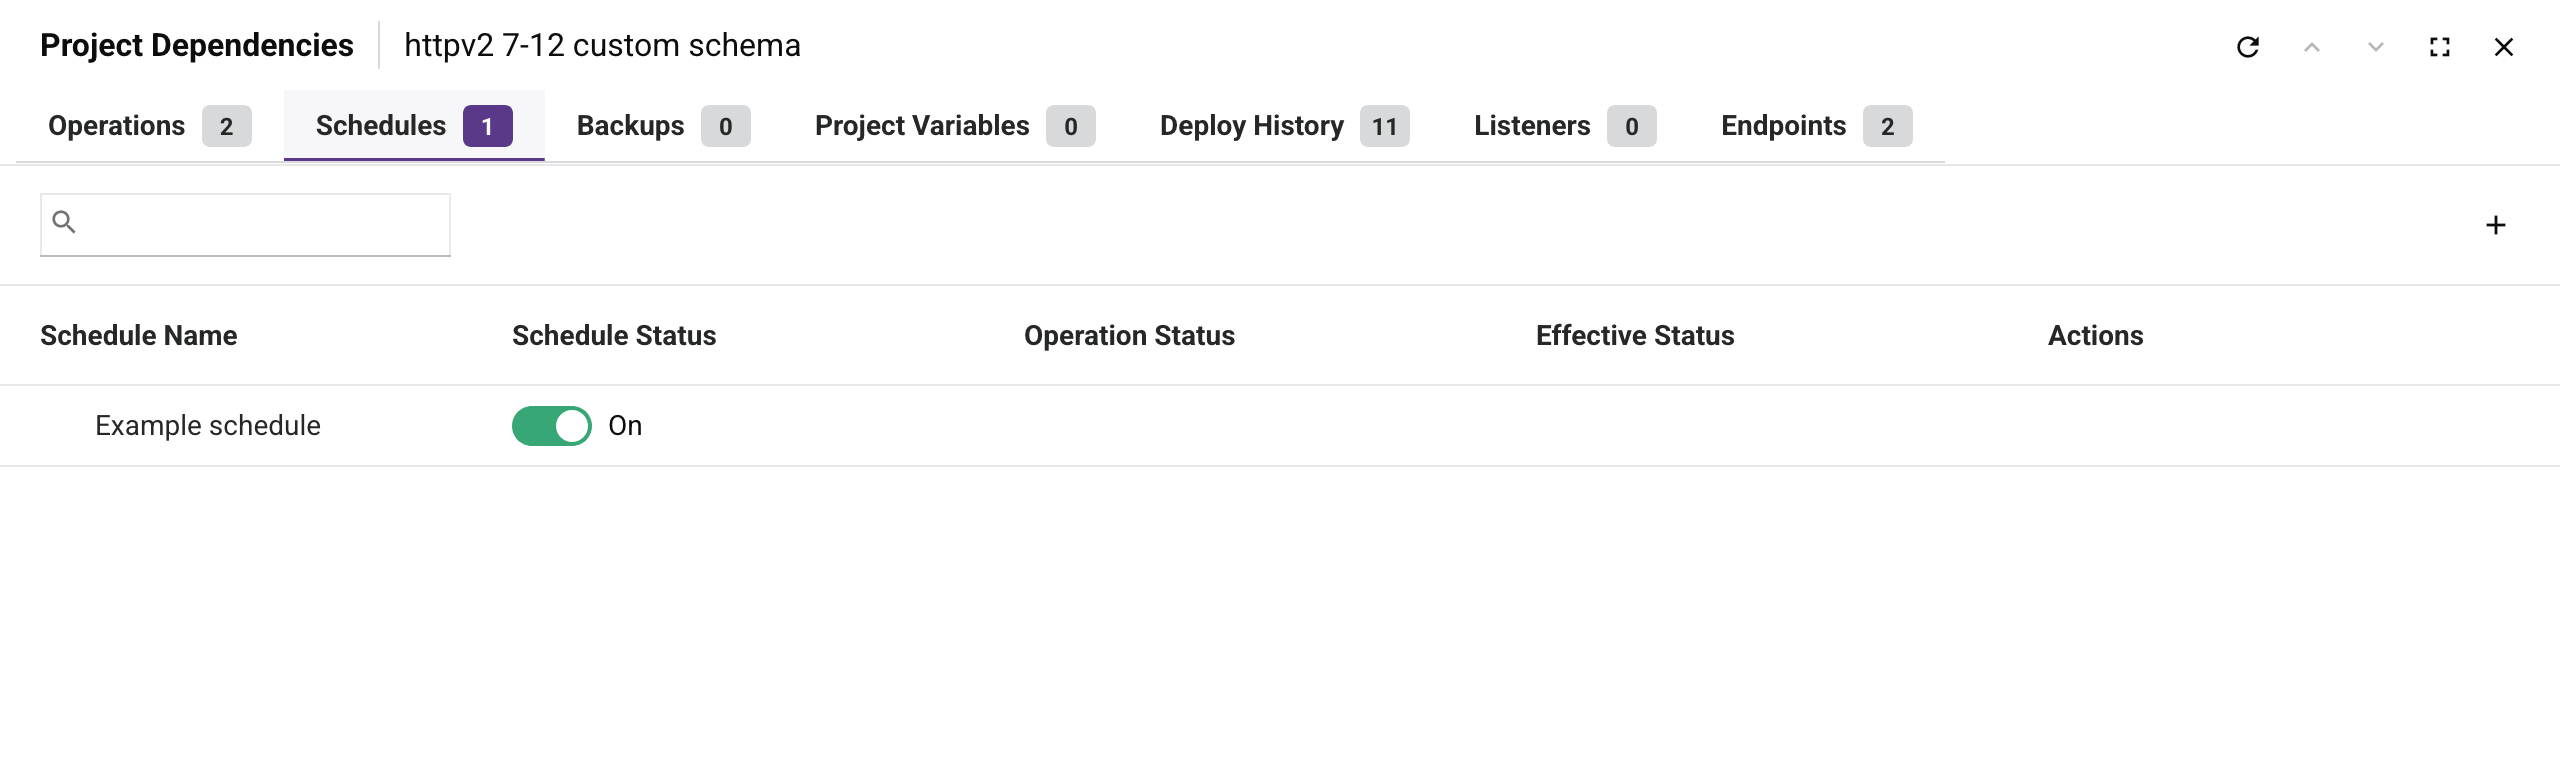Click the up chevron arrow icon
The width and height of the screenshot is (2560, 760).
coord(2312,47)
